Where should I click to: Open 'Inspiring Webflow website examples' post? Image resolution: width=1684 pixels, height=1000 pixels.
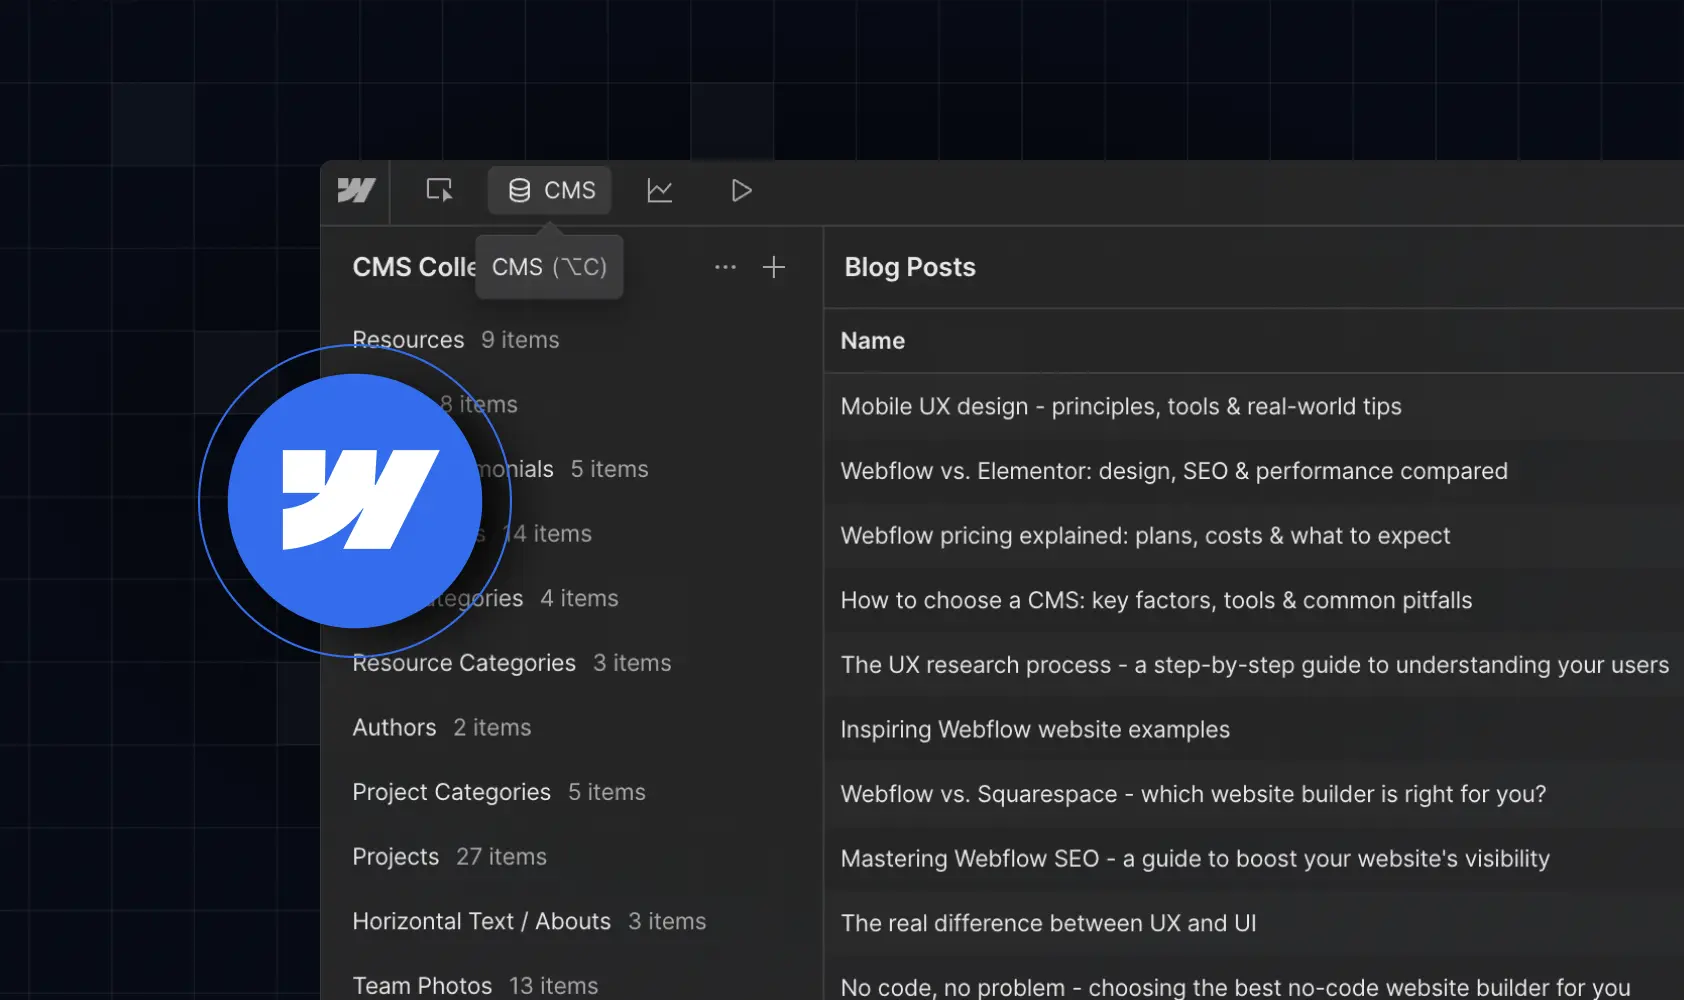coord(1254,729)
